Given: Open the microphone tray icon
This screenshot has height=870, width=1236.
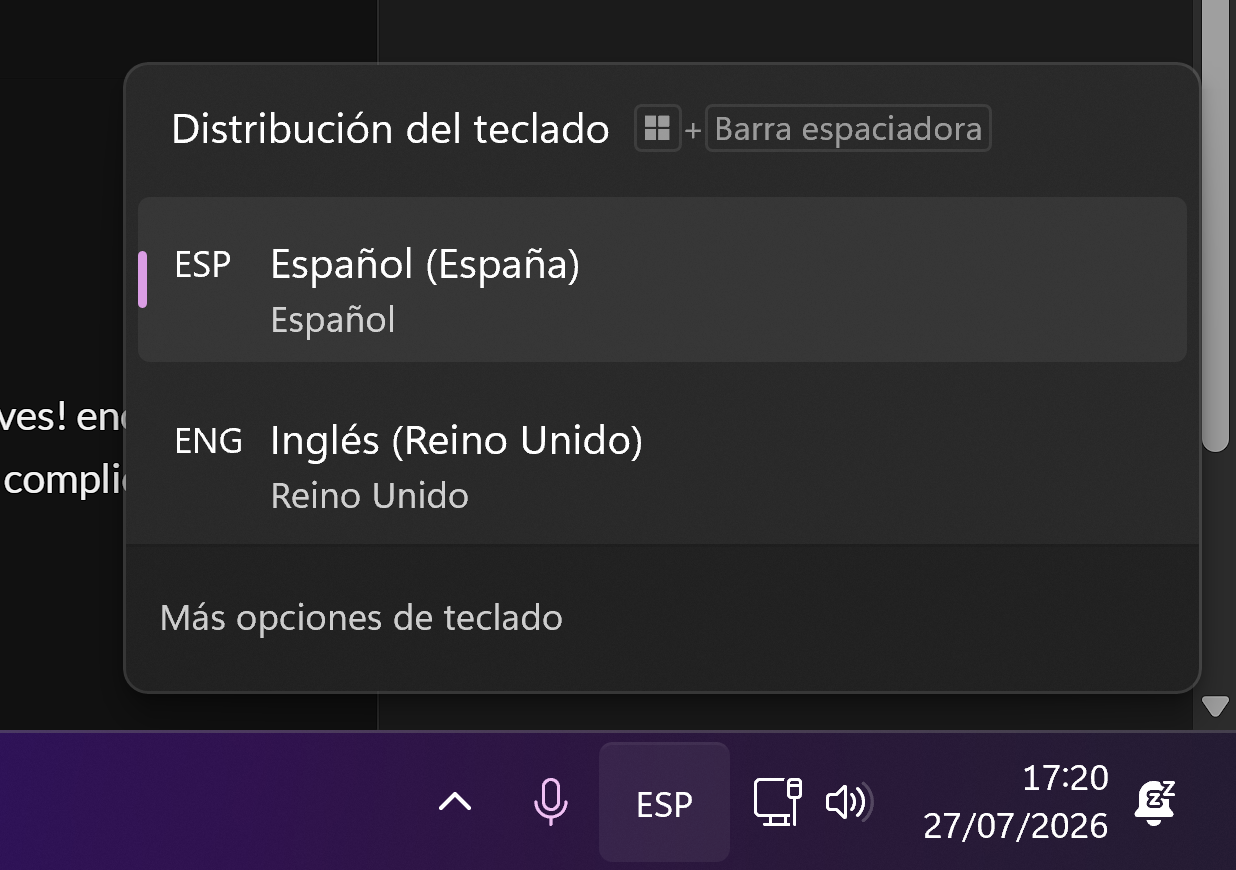Looking at the screenshot, I should tap(550, 802).
